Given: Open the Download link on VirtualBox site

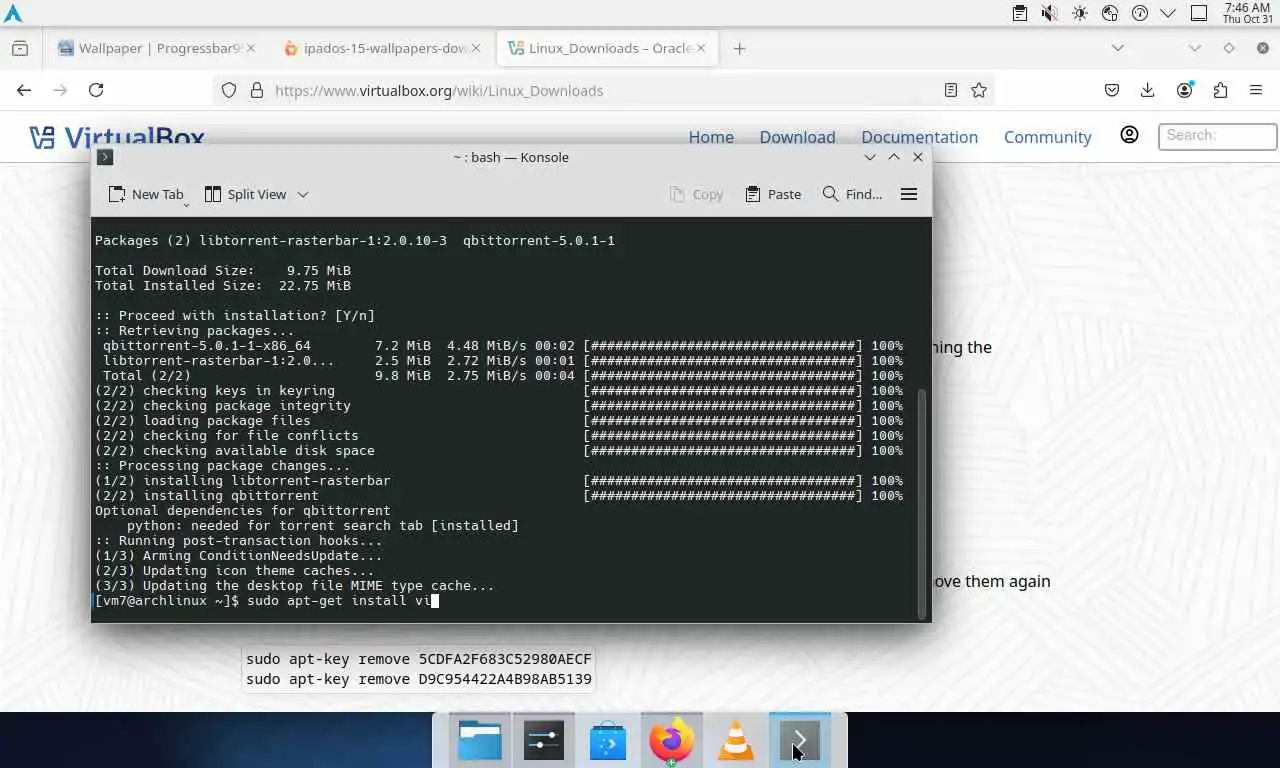Looking at the screenshot, I should (797, 137).
